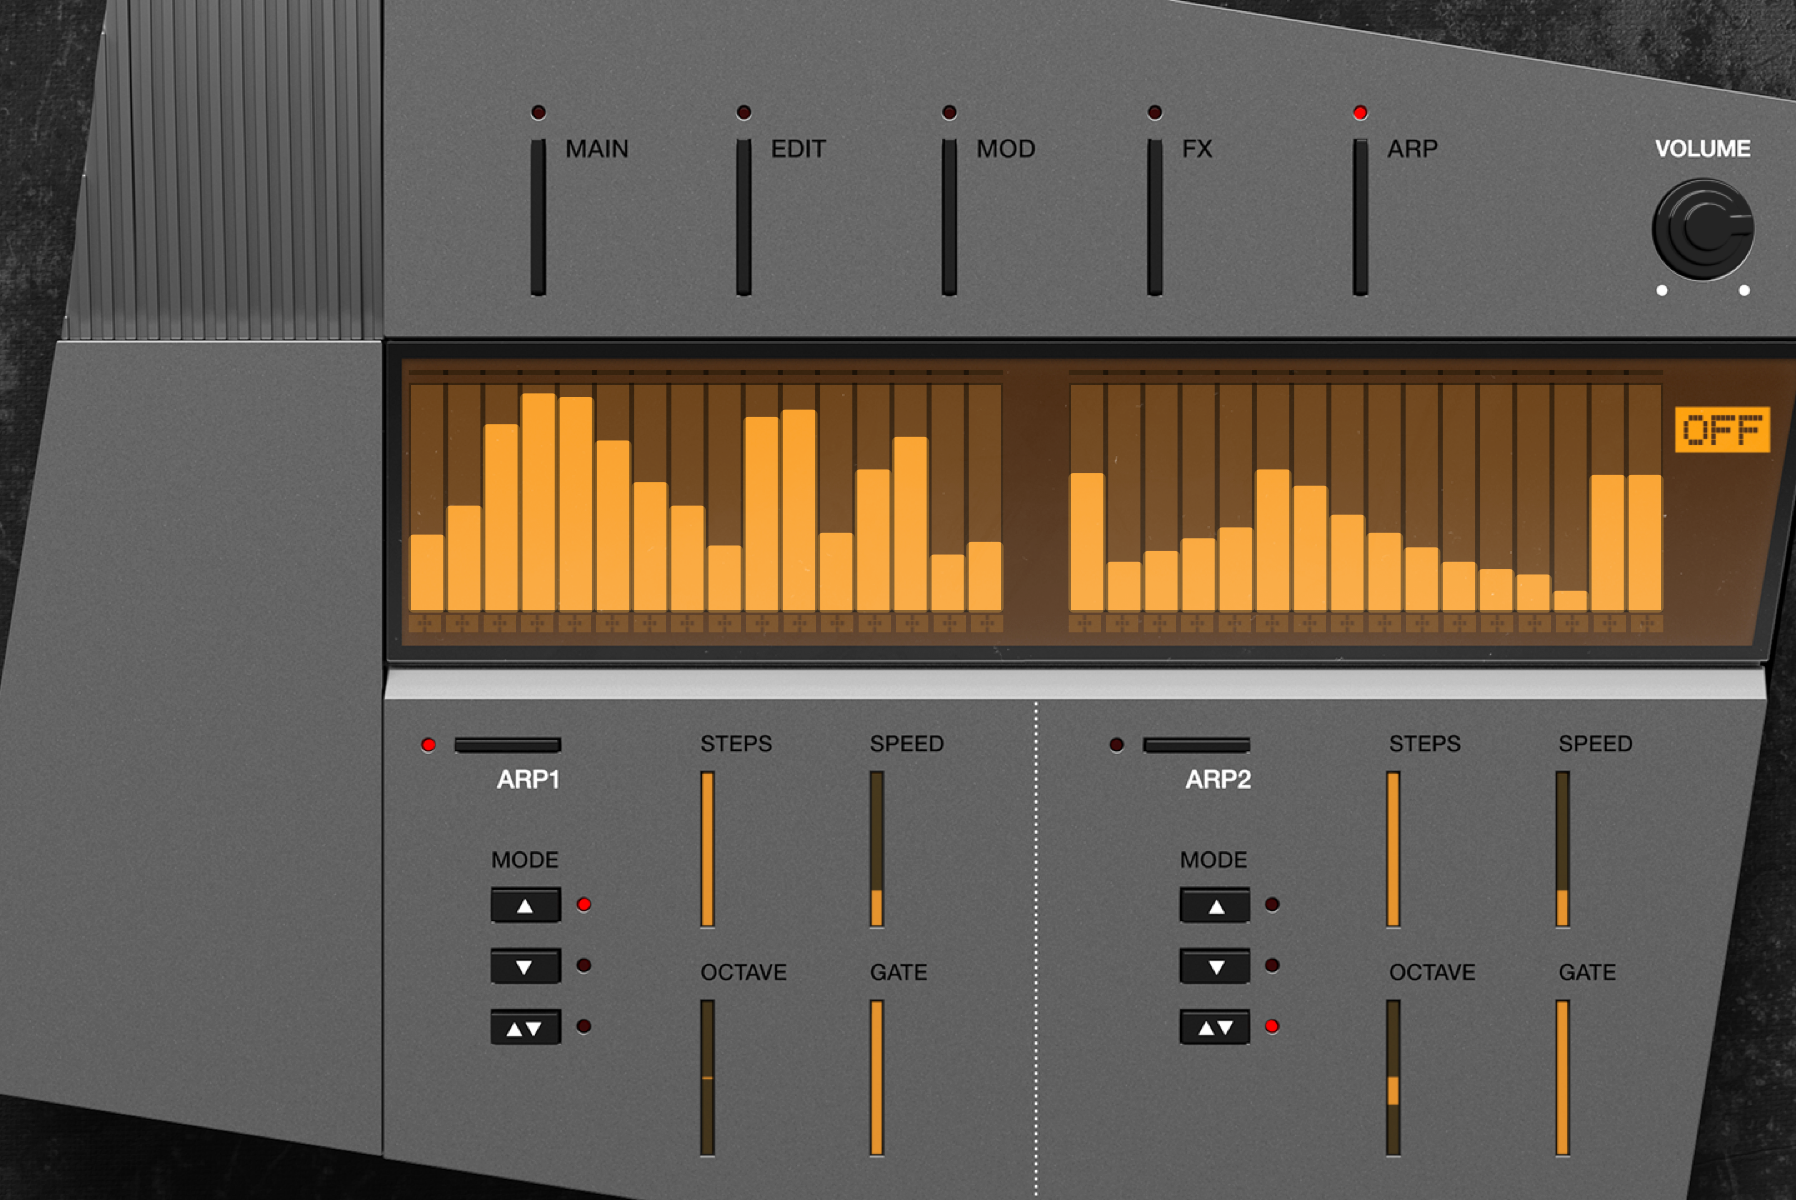Adjust the ARP1 STEPS slider
1796x1200 pixels.
pyautogui.click(x=708, y=850)
